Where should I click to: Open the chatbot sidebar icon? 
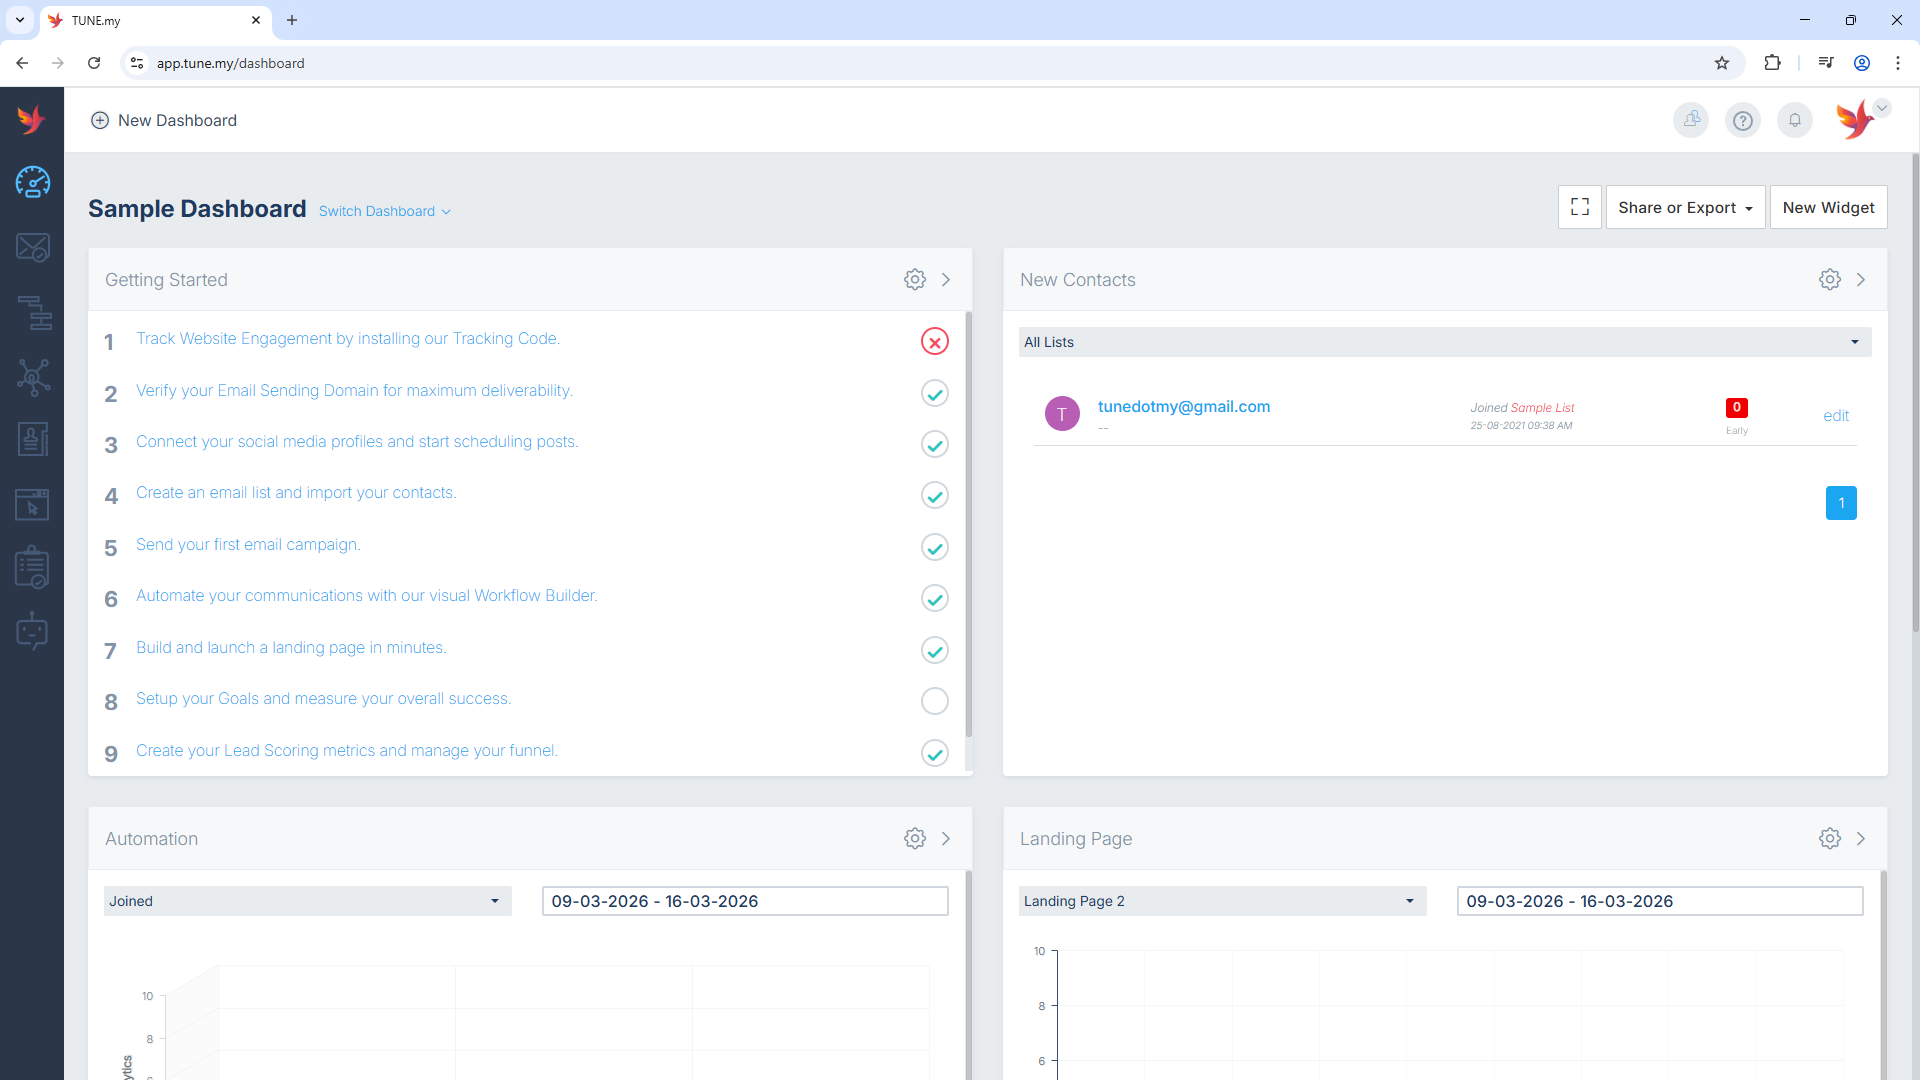pyautogui.click(x=33, y=632)
